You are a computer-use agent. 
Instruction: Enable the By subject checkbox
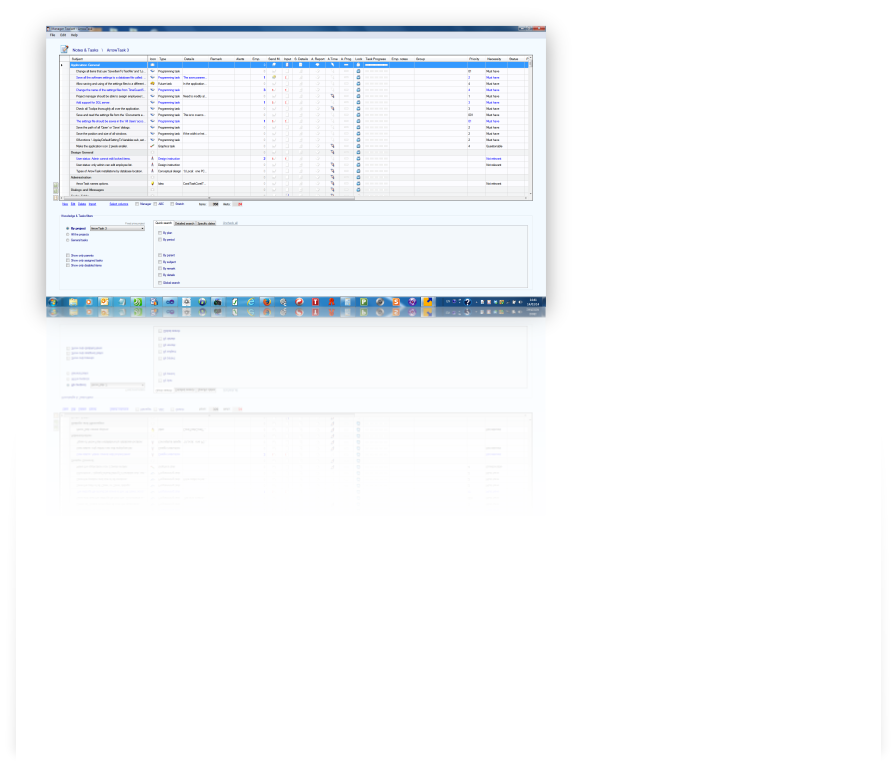tap(159, 262)
